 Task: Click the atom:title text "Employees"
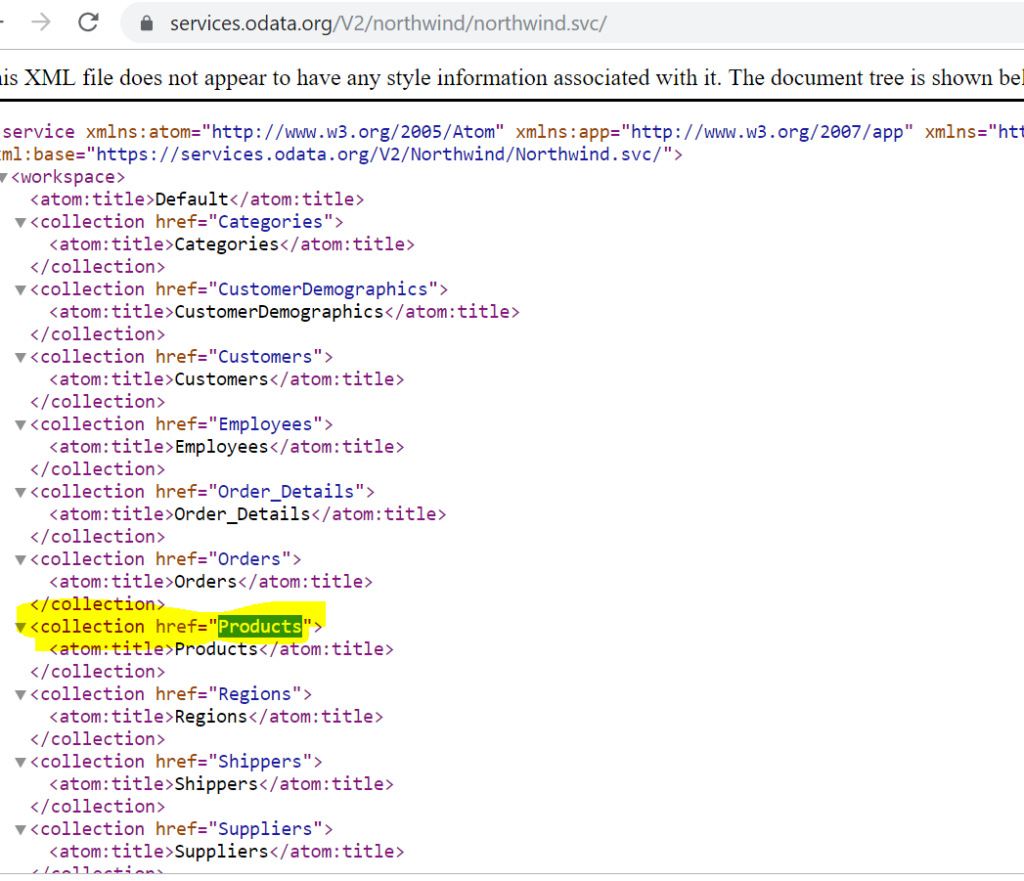(221, 447)
